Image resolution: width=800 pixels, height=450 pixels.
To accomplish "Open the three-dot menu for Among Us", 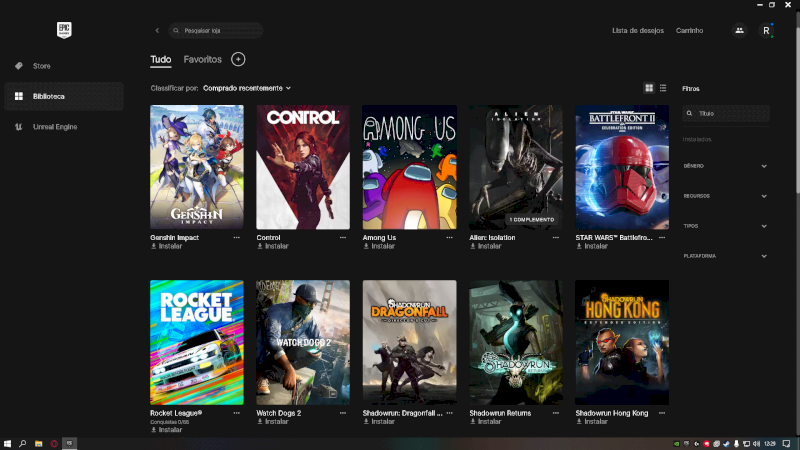I will [448, 238].
